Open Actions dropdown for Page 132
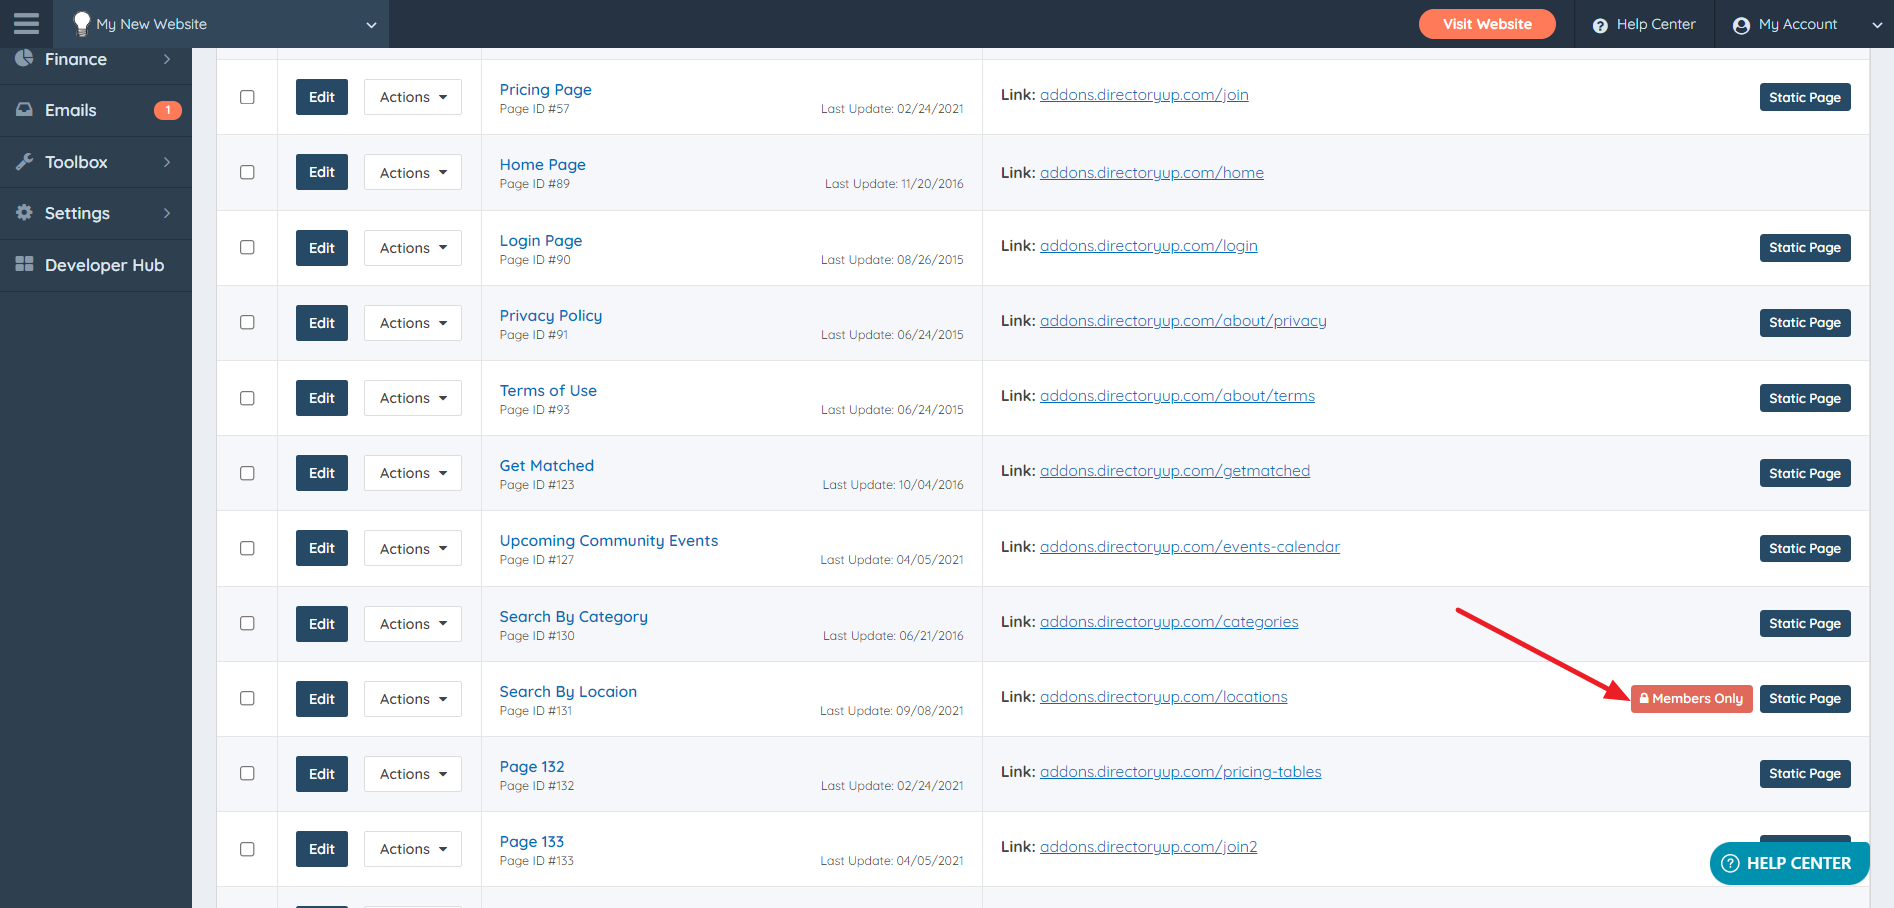The width and height of the screenshot is (1894, 908). point(413,774)
